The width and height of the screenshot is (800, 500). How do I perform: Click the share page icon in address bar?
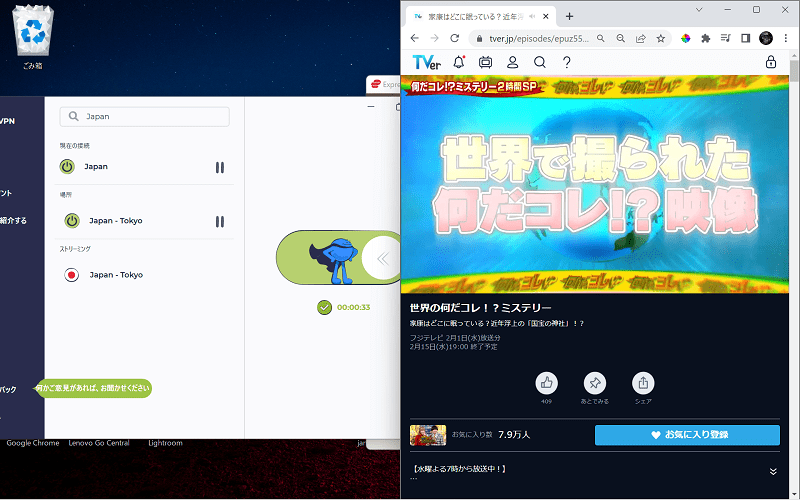640,38
